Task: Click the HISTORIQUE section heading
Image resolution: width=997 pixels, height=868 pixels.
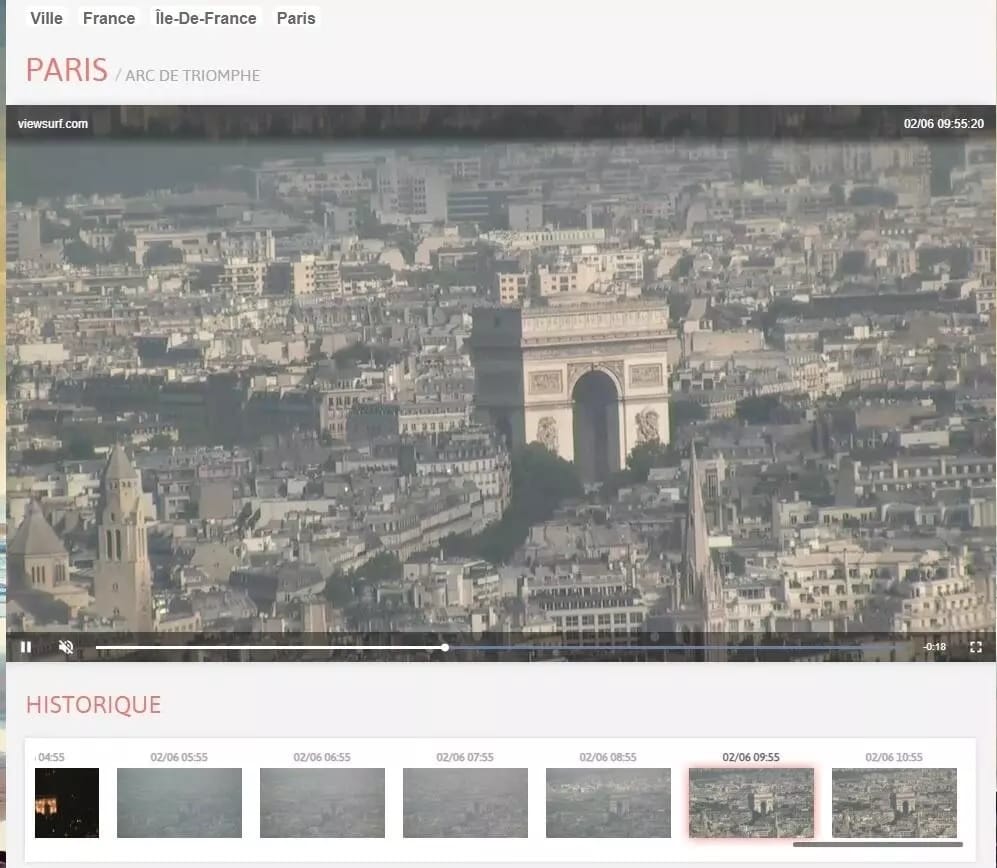Action: 93,705
